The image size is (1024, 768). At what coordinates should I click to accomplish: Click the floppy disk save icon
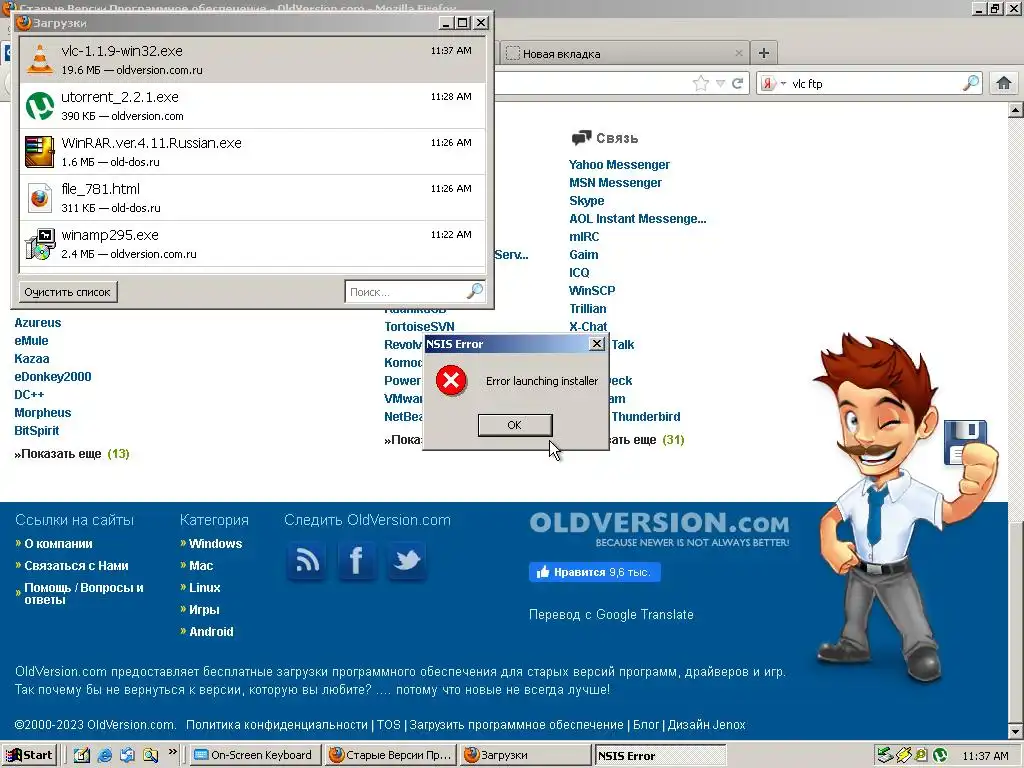(x=965, y=443)
